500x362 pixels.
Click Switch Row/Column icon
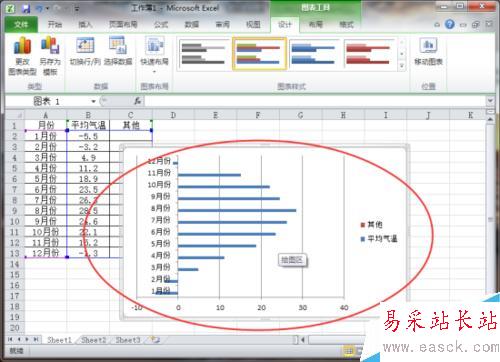85,51
